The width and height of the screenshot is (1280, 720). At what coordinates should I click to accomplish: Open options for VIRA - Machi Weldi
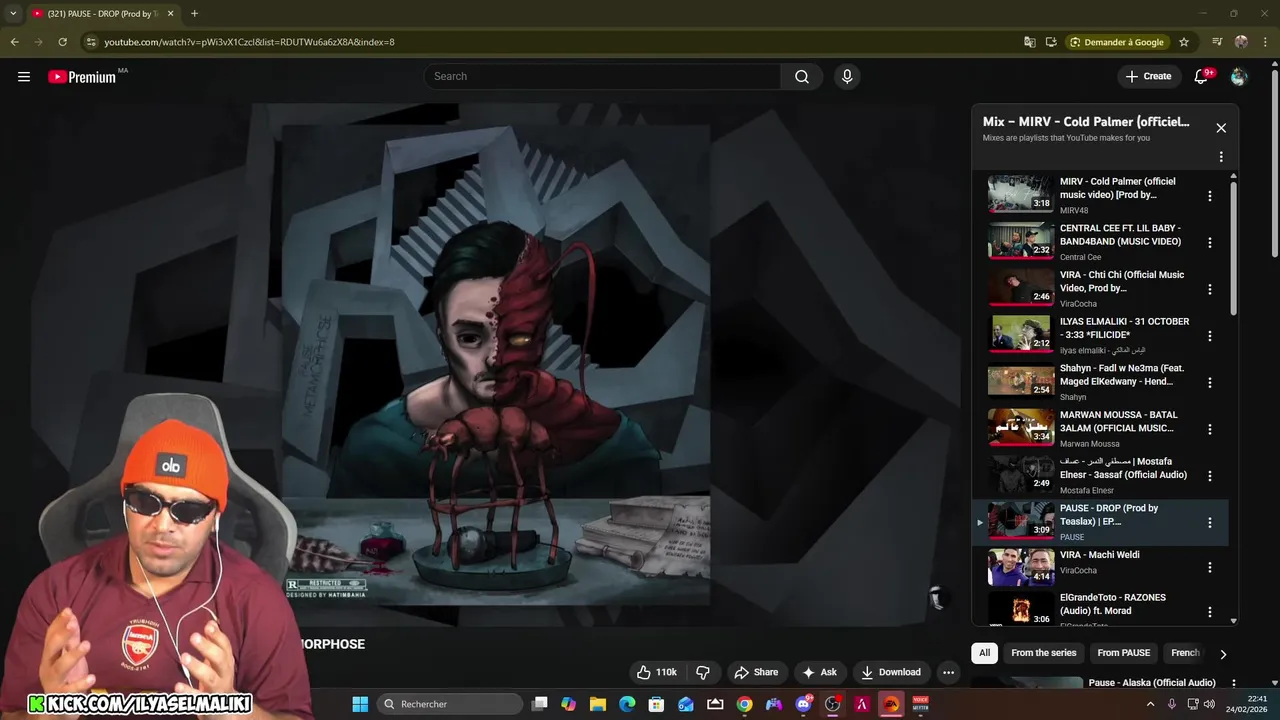[1210, 567]
